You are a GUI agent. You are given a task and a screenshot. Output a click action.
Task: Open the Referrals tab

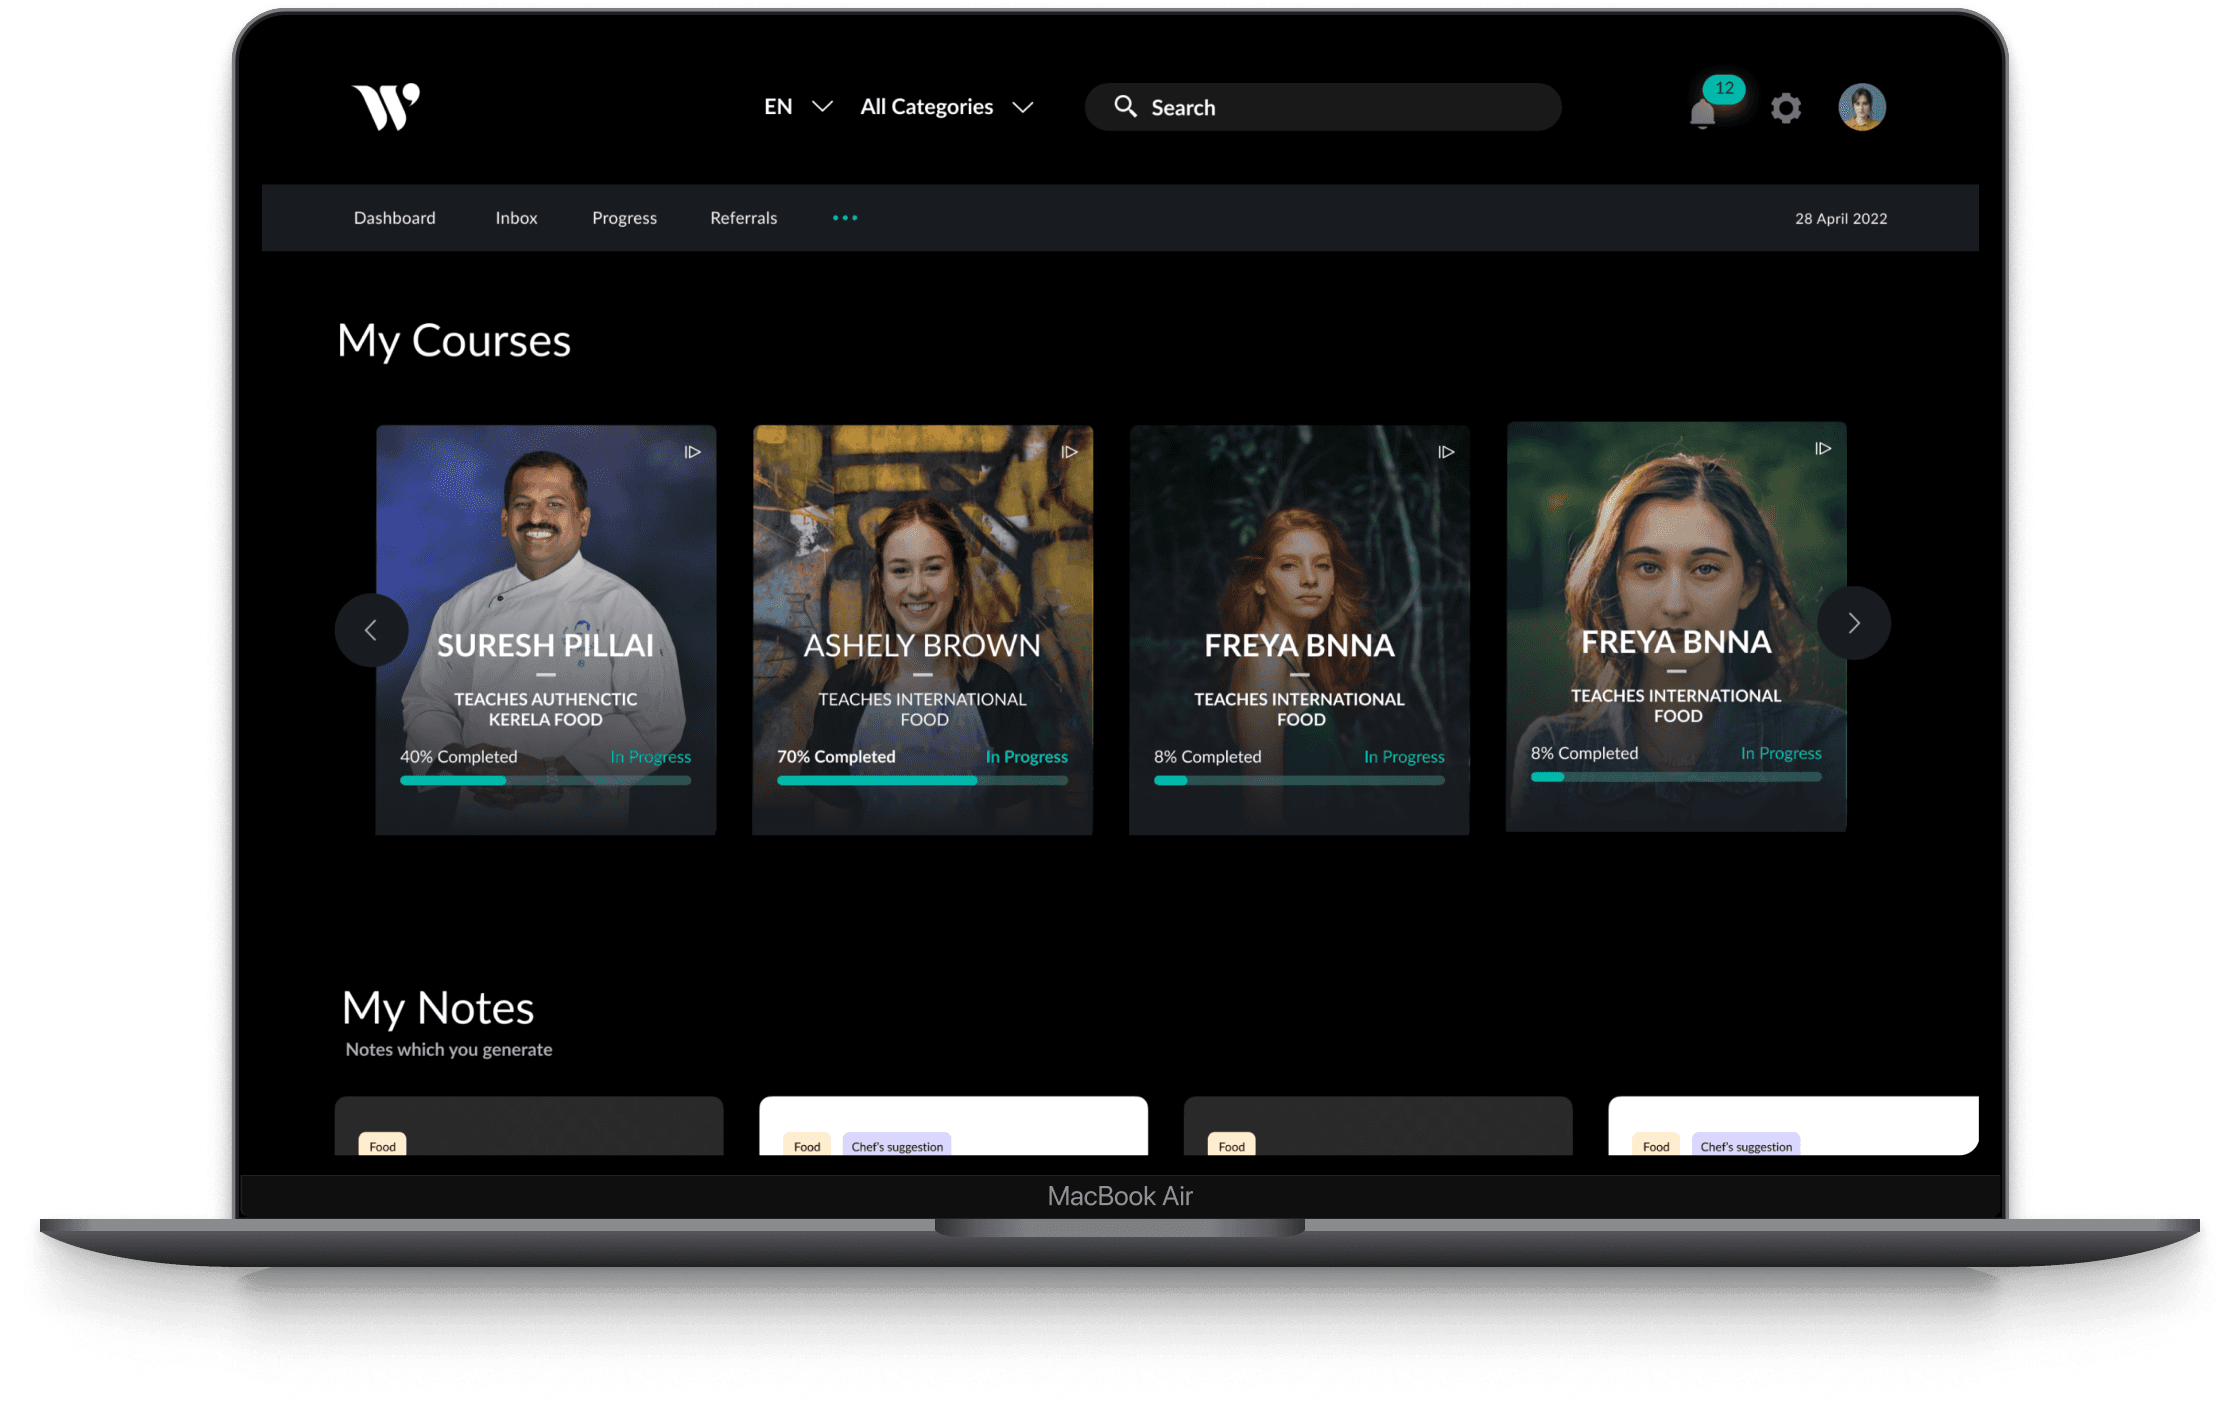pos(743,218)
